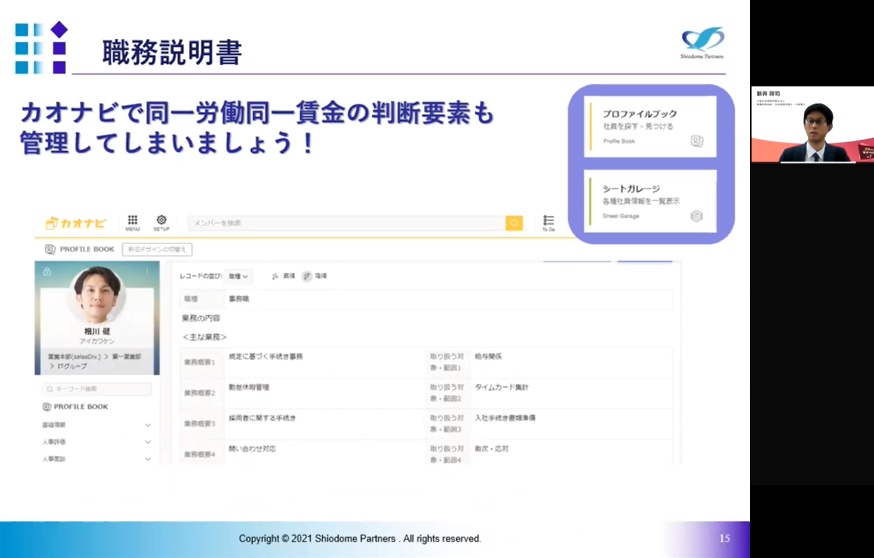Click the 業務概要1 row label
The image size is (874, 558).
[200, 362]
